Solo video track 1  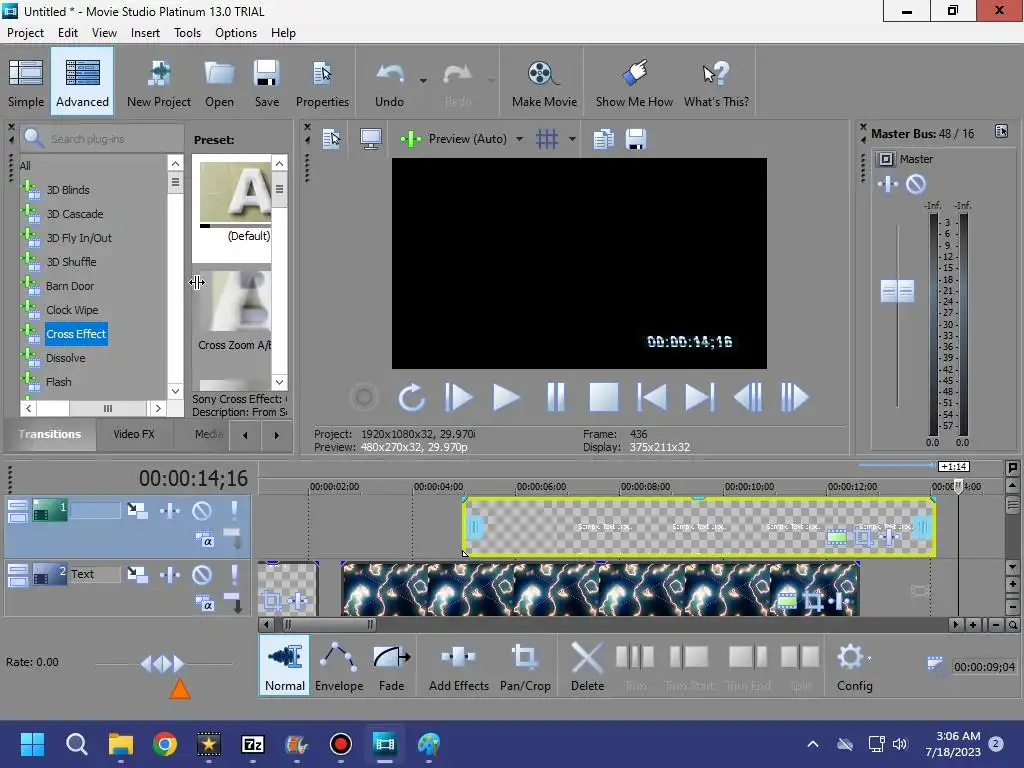pyautogui.click(x=234, y=510)
